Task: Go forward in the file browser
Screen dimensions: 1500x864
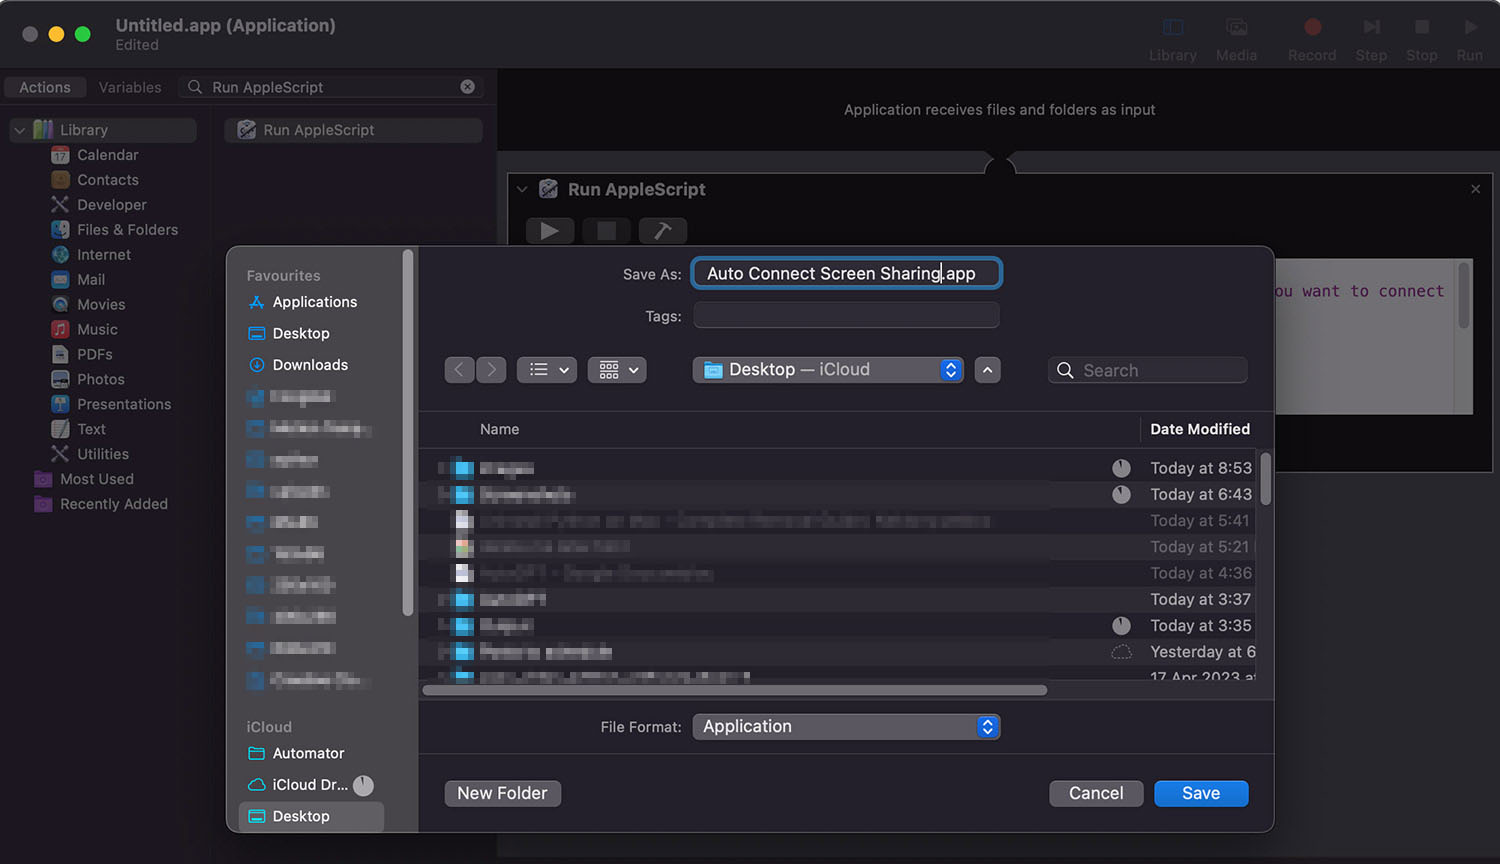Action: [491, 370]
